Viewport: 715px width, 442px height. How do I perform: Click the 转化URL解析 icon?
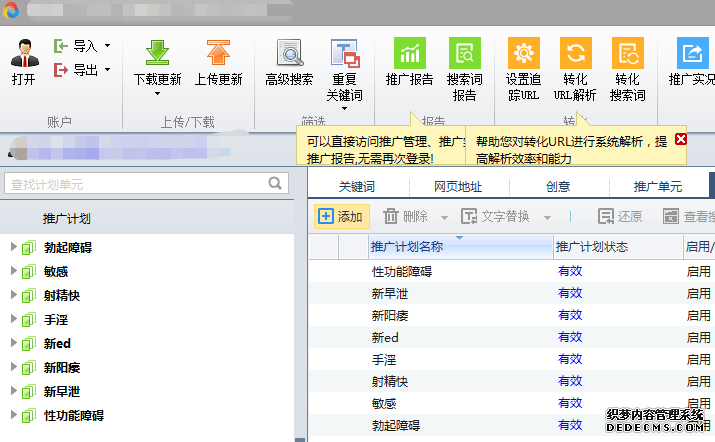[575, 54]
